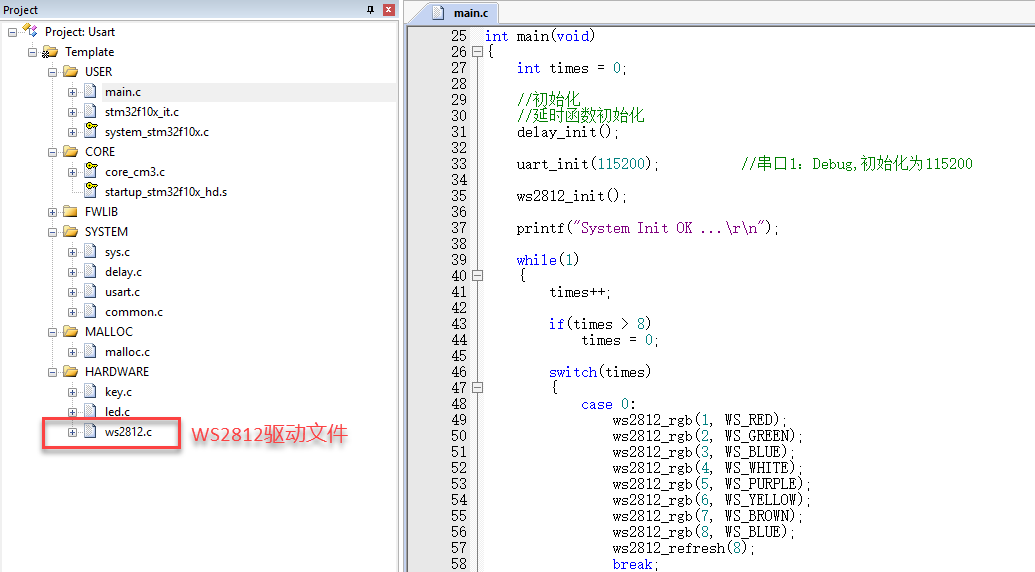Fold the switch block at line 47
The image size is (1035, 572).
(477, 388)
